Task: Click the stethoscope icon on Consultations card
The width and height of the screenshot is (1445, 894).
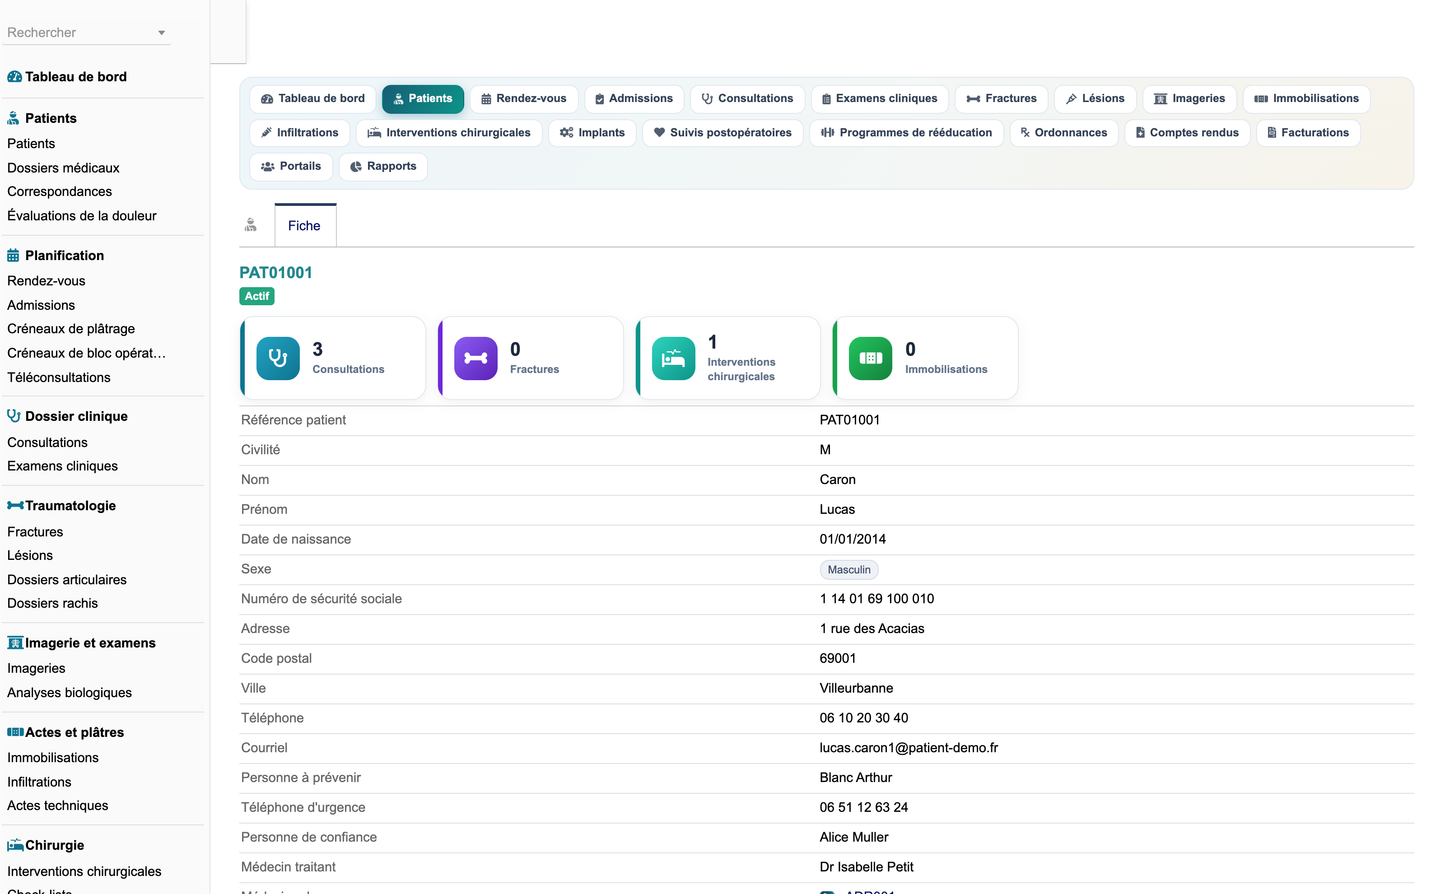Action: (278, 358)
